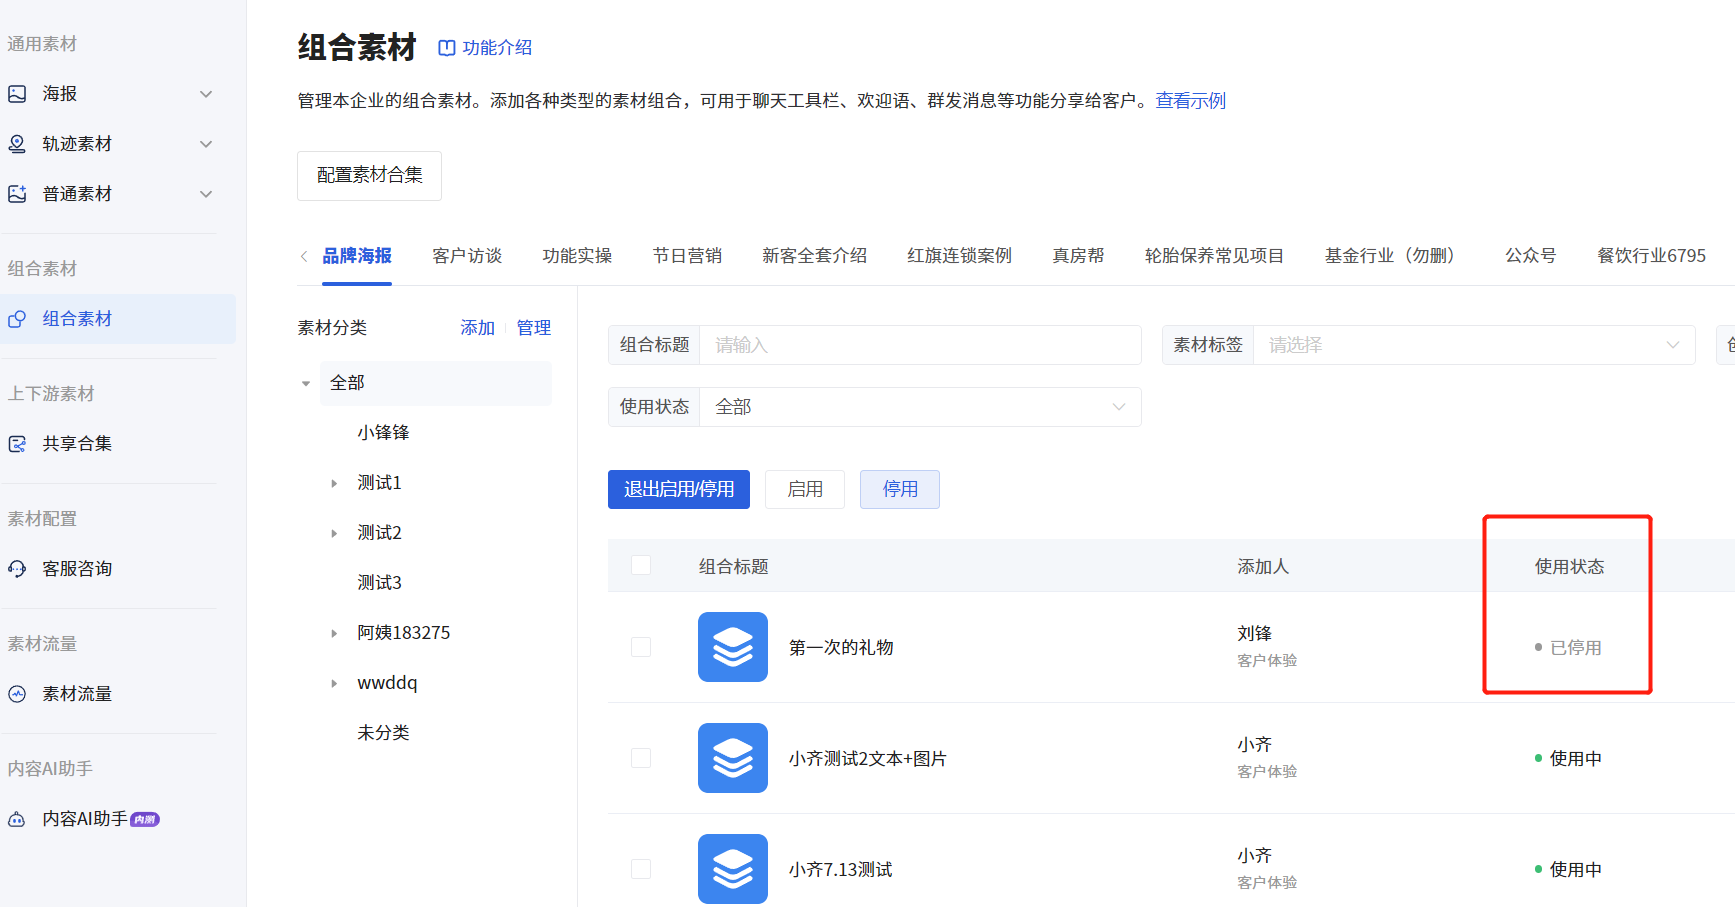
Task: Expand the 阿姨183275 tree node arrow
Action: point(334,633)
